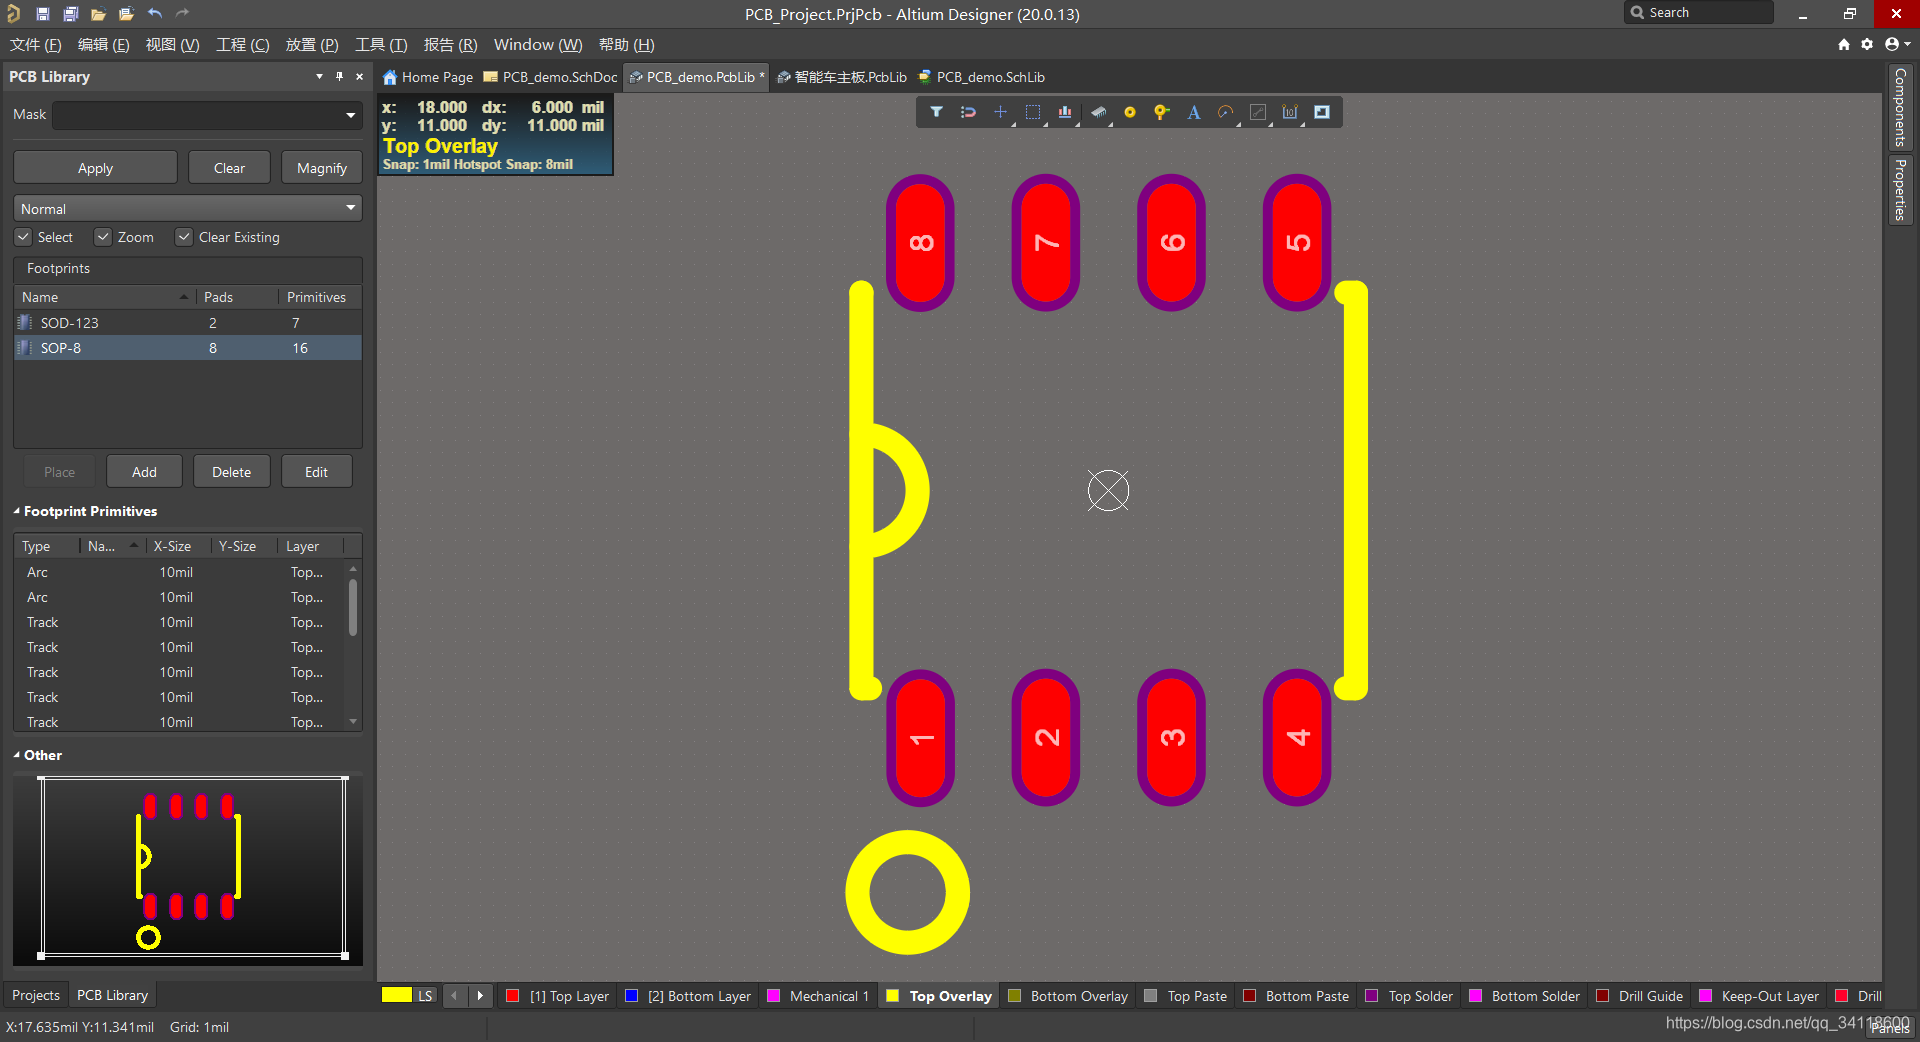
Task: Select the place arc tool
Action: (x=1226, y=112)
